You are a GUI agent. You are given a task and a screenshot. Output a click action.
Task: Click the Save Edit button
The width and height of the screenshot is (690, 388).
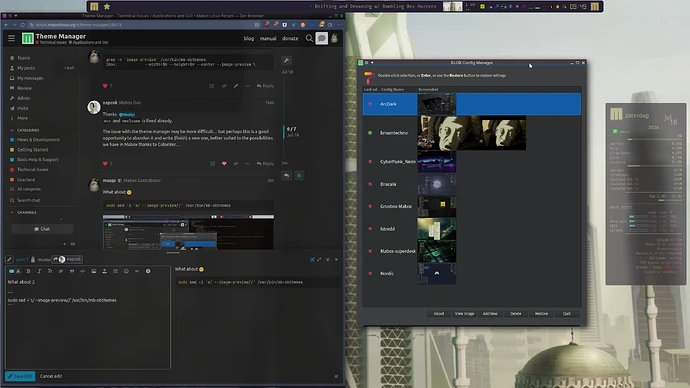coord(20,376)
